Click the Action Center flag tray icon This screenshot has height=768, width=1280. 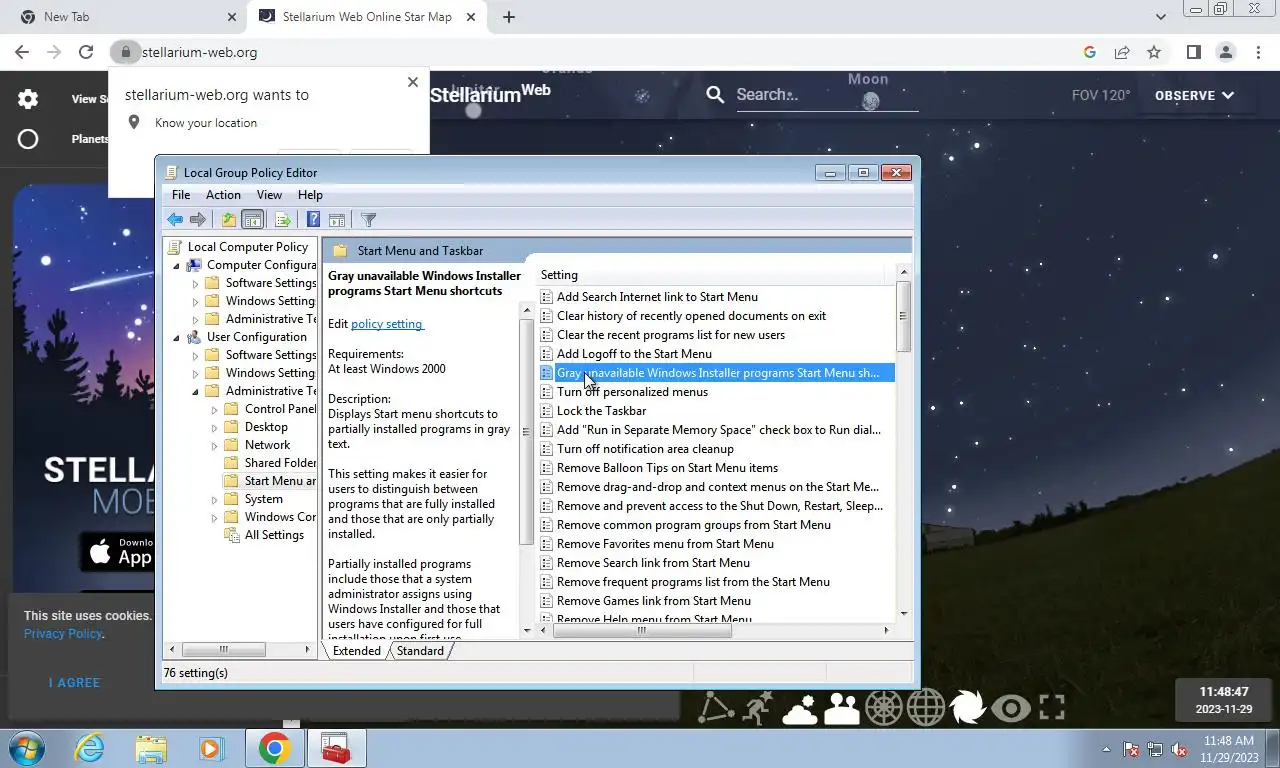(1132, 749)
